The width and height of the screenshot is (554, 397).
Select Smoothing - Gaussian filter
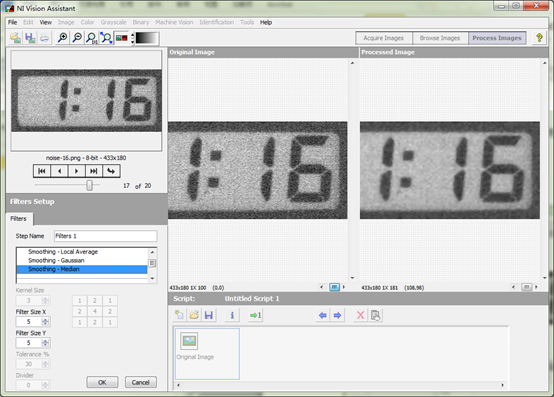[56, 260]
